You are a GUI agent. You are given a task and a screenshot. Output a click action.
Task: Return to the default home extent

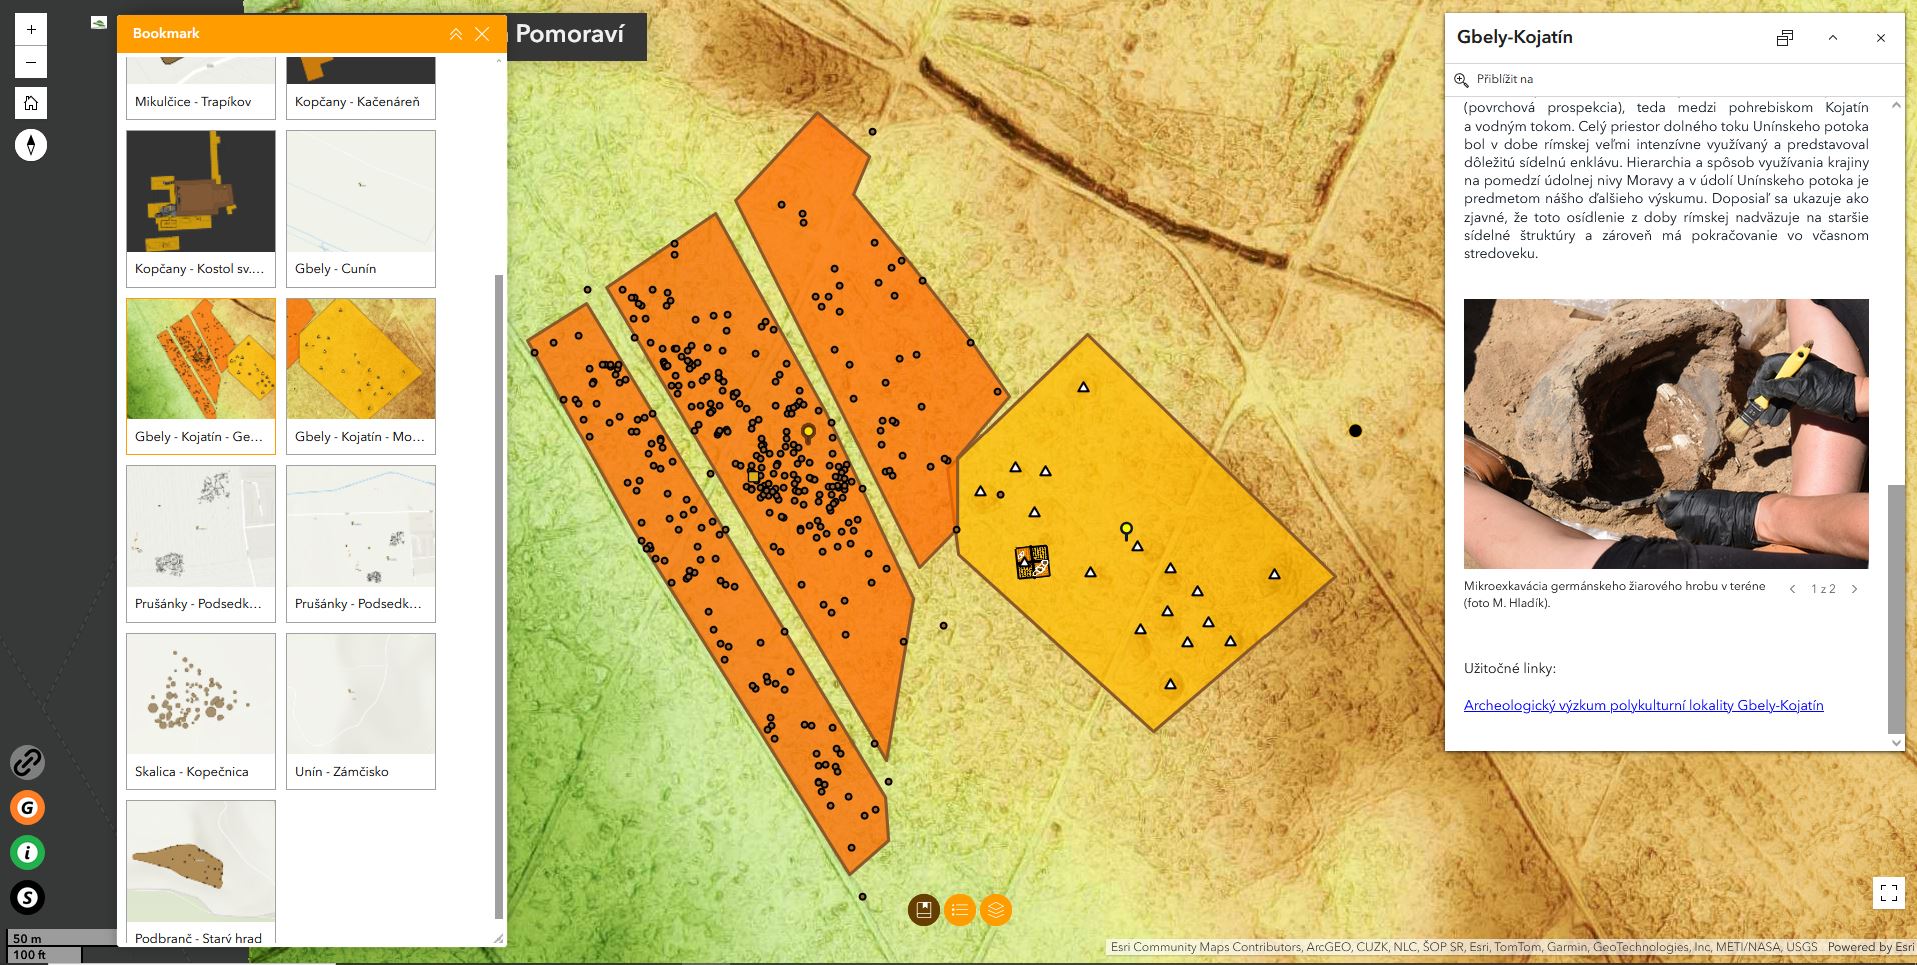(x=31, y=103)
